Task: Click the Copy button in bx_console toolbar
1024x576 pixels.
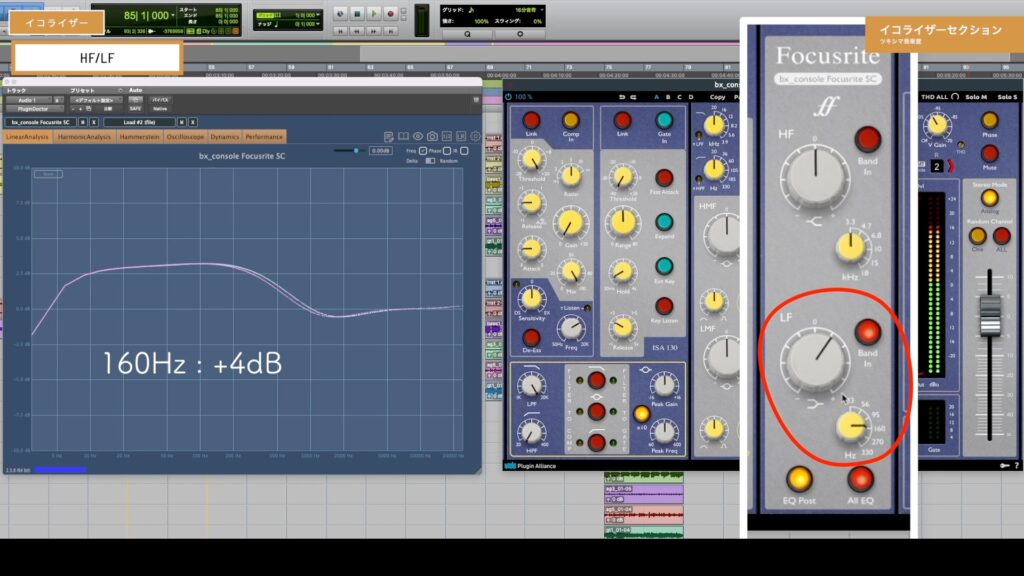Action: pos(717,97)
